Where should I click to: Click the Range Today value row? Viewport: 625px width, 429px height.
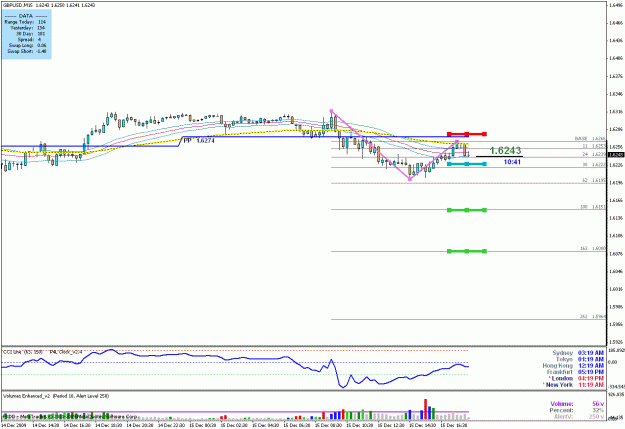pos(25,22)
